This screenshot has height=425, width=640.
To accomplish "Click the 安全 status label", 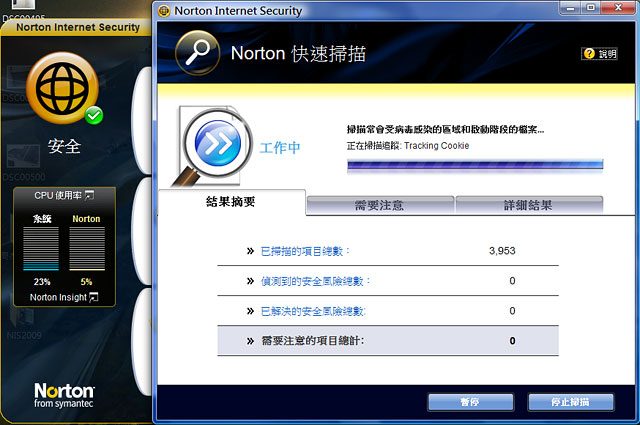I will coord(64,146).
